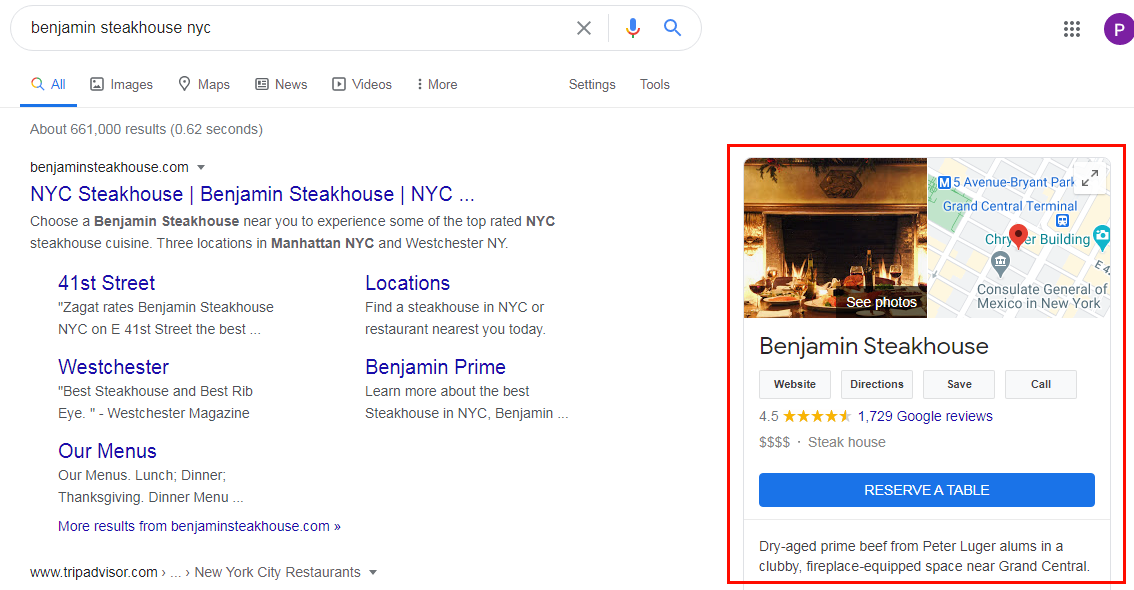Expand the More search options menu
Viewport: 1134px width, 590px height.
point(437,85)
